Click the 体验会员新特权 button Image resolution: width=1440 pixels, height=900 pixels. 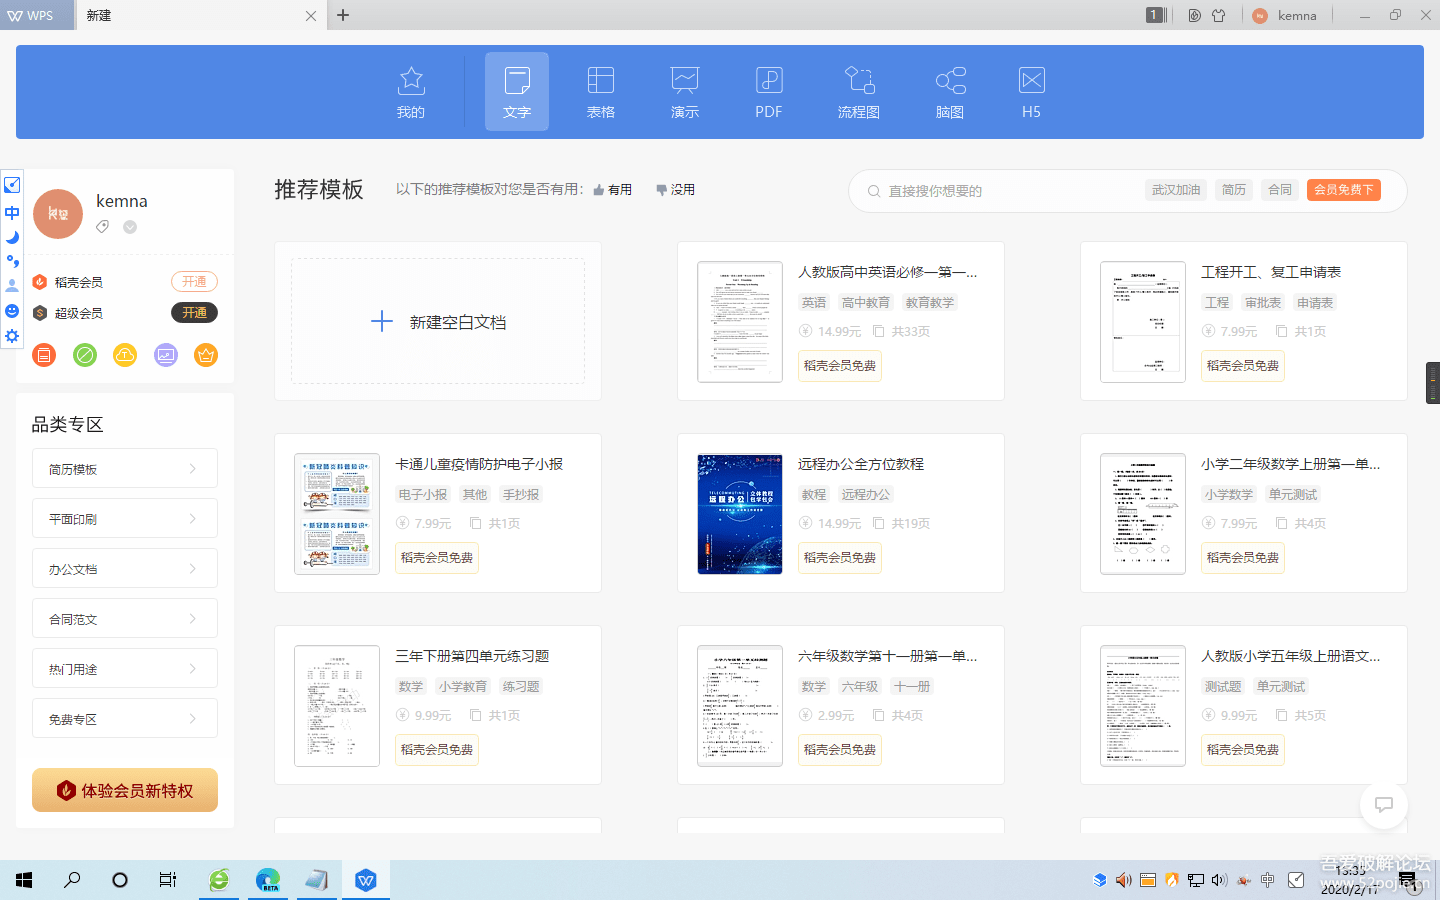[x=125, y=790]
